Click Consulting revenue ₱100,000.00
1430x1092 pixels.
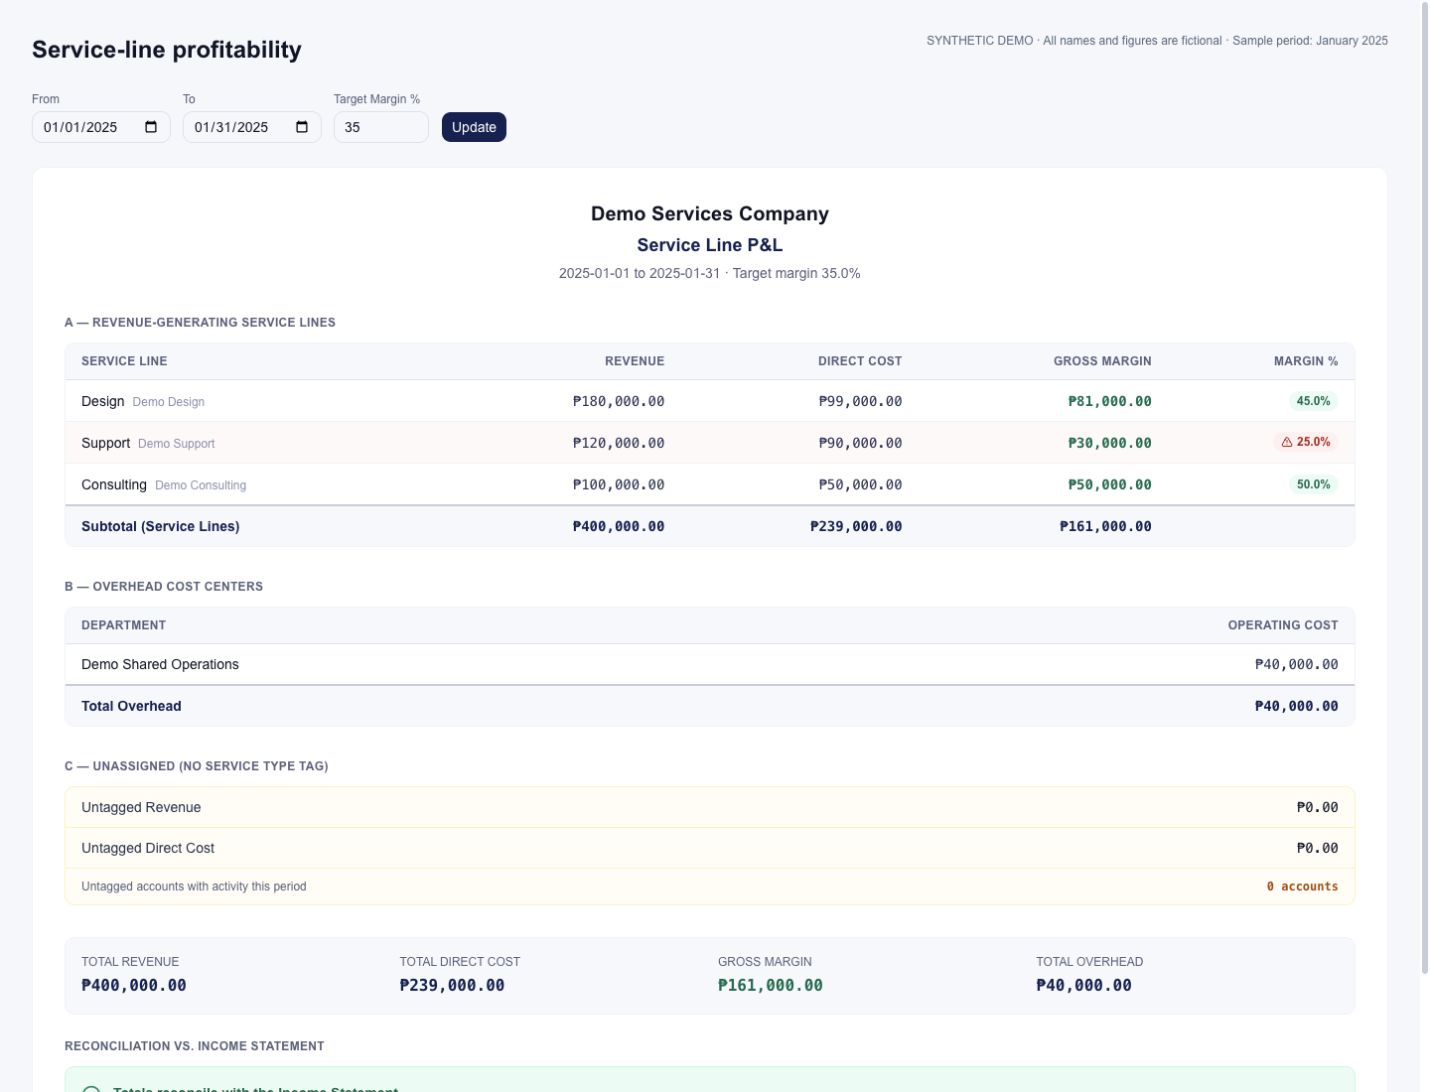[x=618, y=485]
